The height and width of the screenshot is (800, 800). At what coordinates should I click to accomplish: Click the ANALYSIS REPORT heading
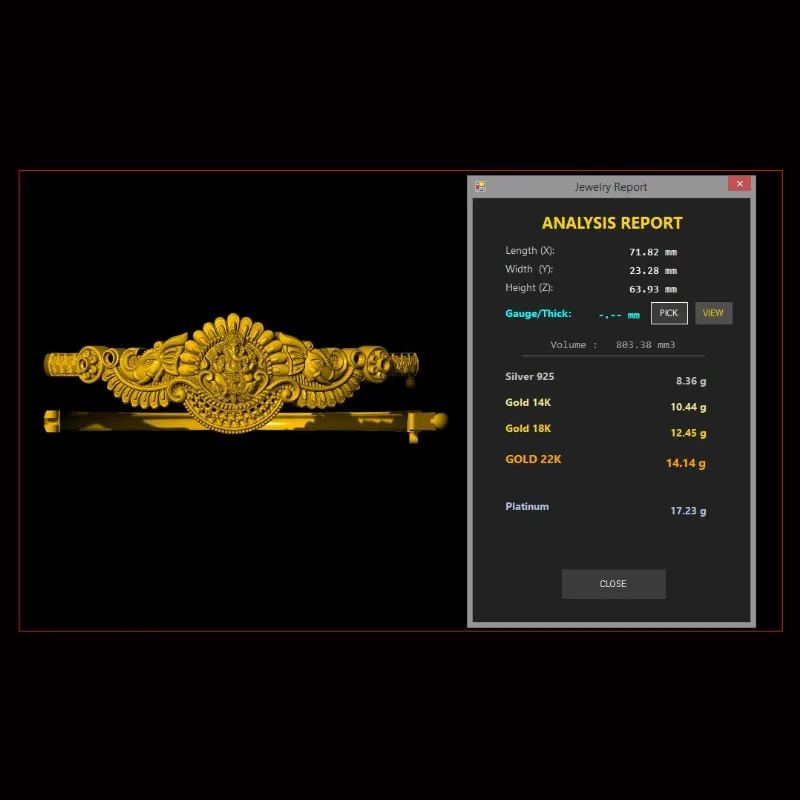click(612, 223)
